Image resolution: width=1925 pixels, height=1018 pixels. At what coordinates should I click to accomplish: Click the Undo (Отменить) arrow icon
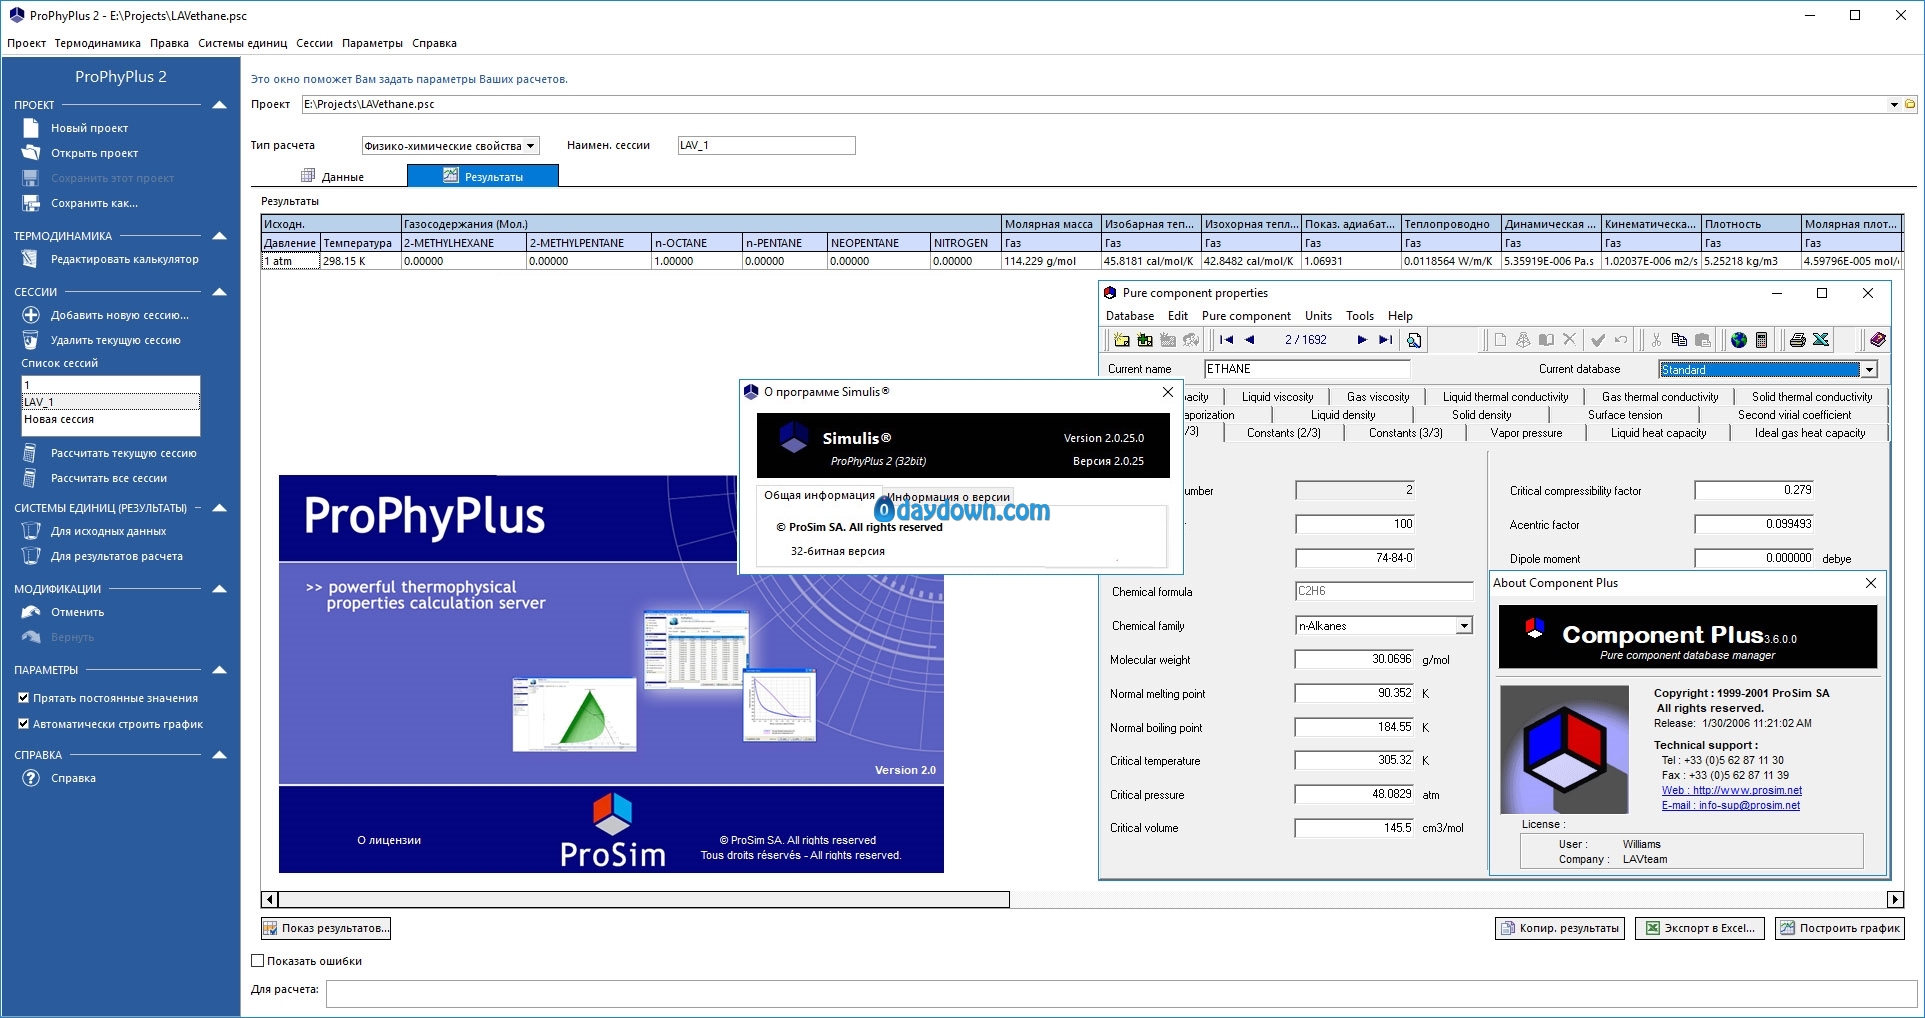(31, 612)
